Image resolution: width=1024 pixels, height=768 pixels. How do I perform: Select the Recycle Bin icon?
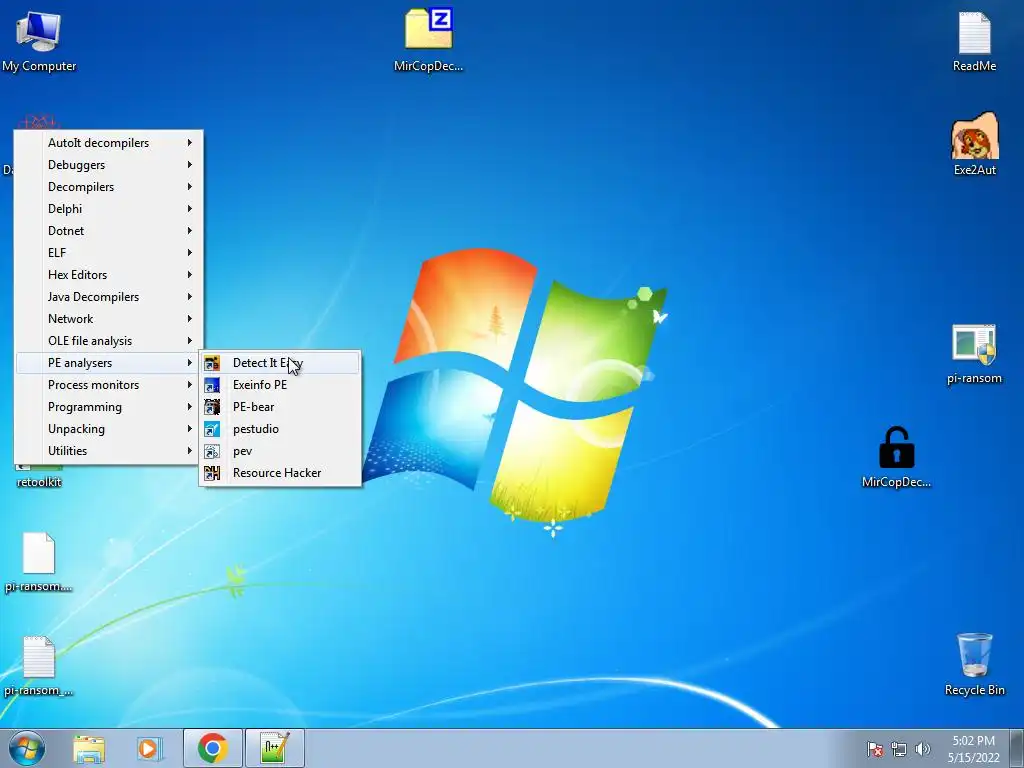pos(974,664)
